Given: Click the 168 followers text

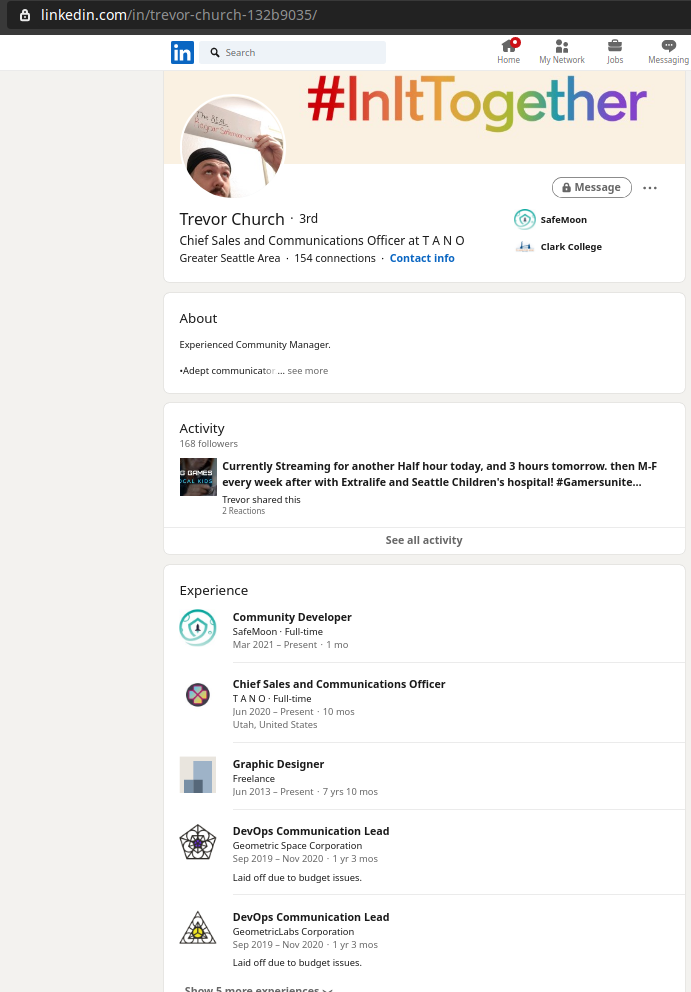Looking at the screenshot, I should click(208, 443).
